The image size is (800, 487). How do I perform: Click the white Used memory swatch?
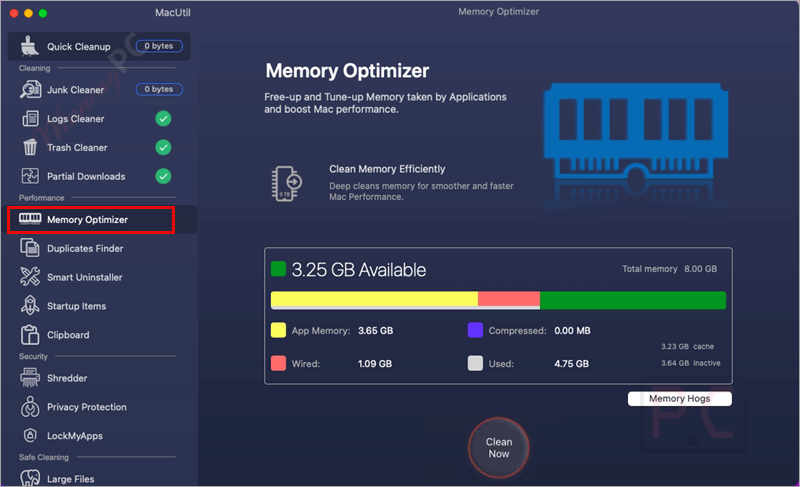click(475, 363)
